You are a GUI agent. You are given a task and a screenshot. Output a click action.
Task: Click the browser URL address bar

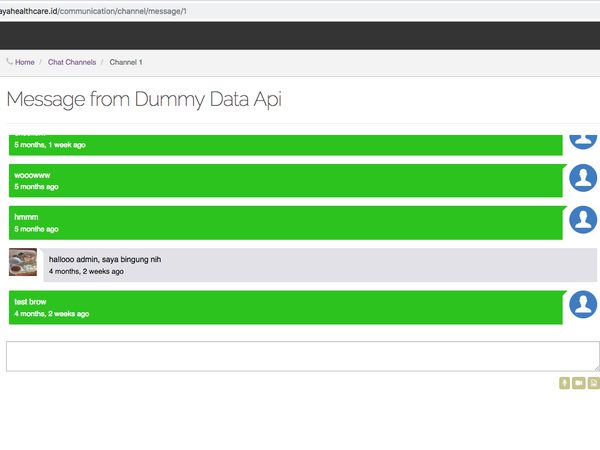298,11
